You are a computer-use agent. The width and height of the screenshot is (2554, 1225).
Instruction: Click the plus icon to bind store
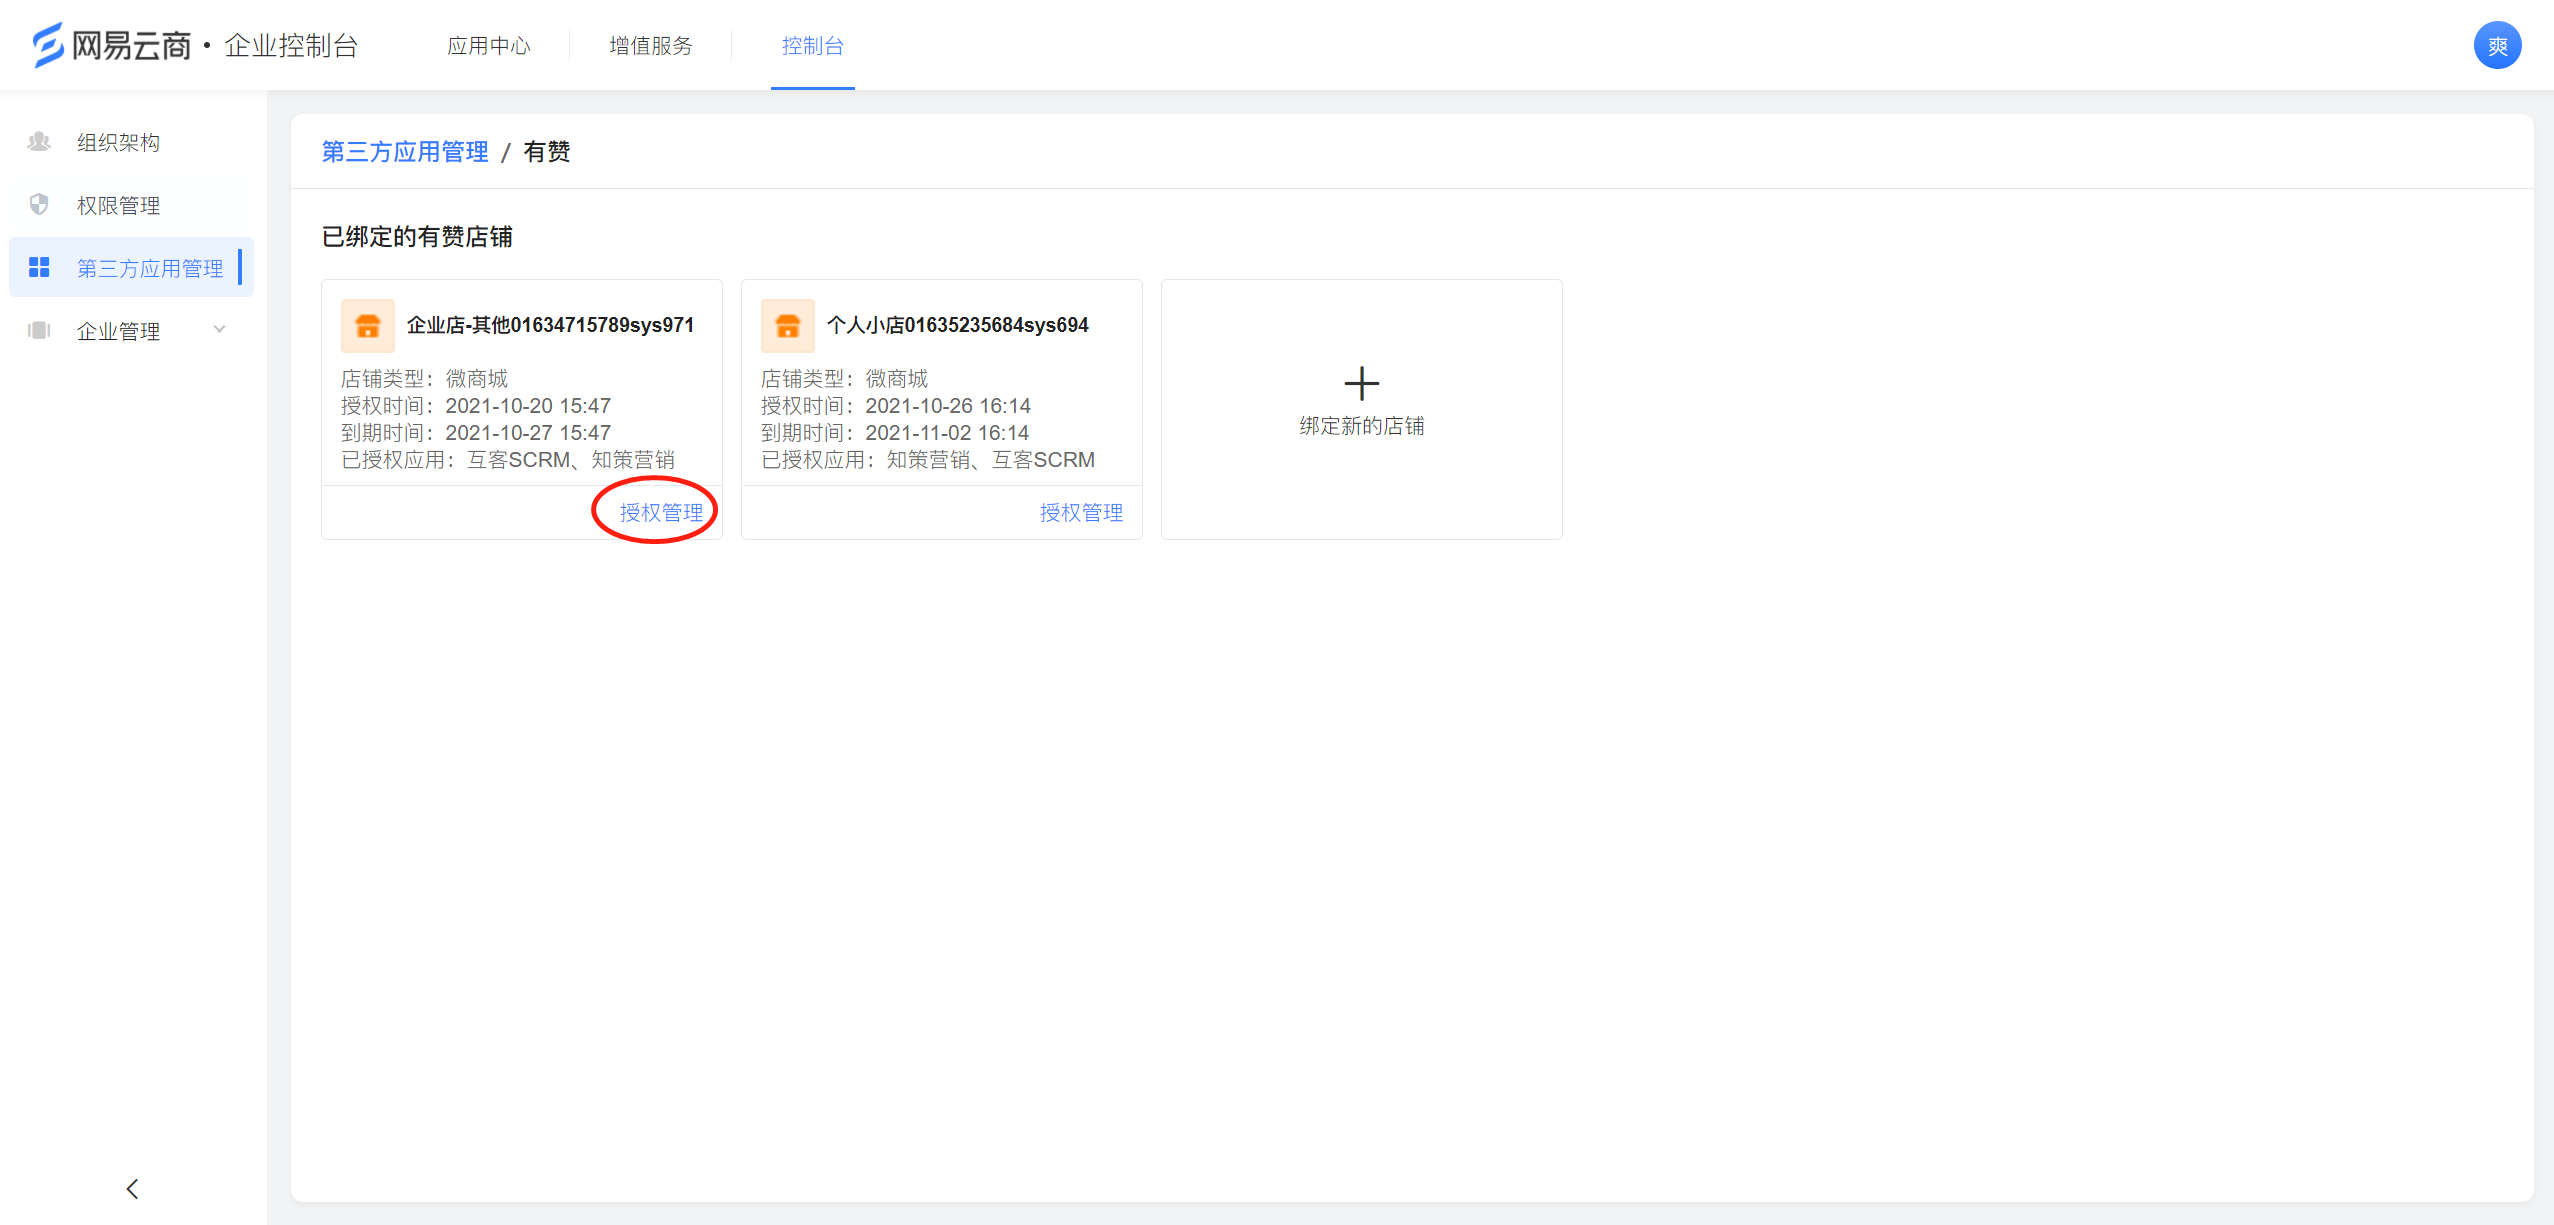[x=1361, y=384]
